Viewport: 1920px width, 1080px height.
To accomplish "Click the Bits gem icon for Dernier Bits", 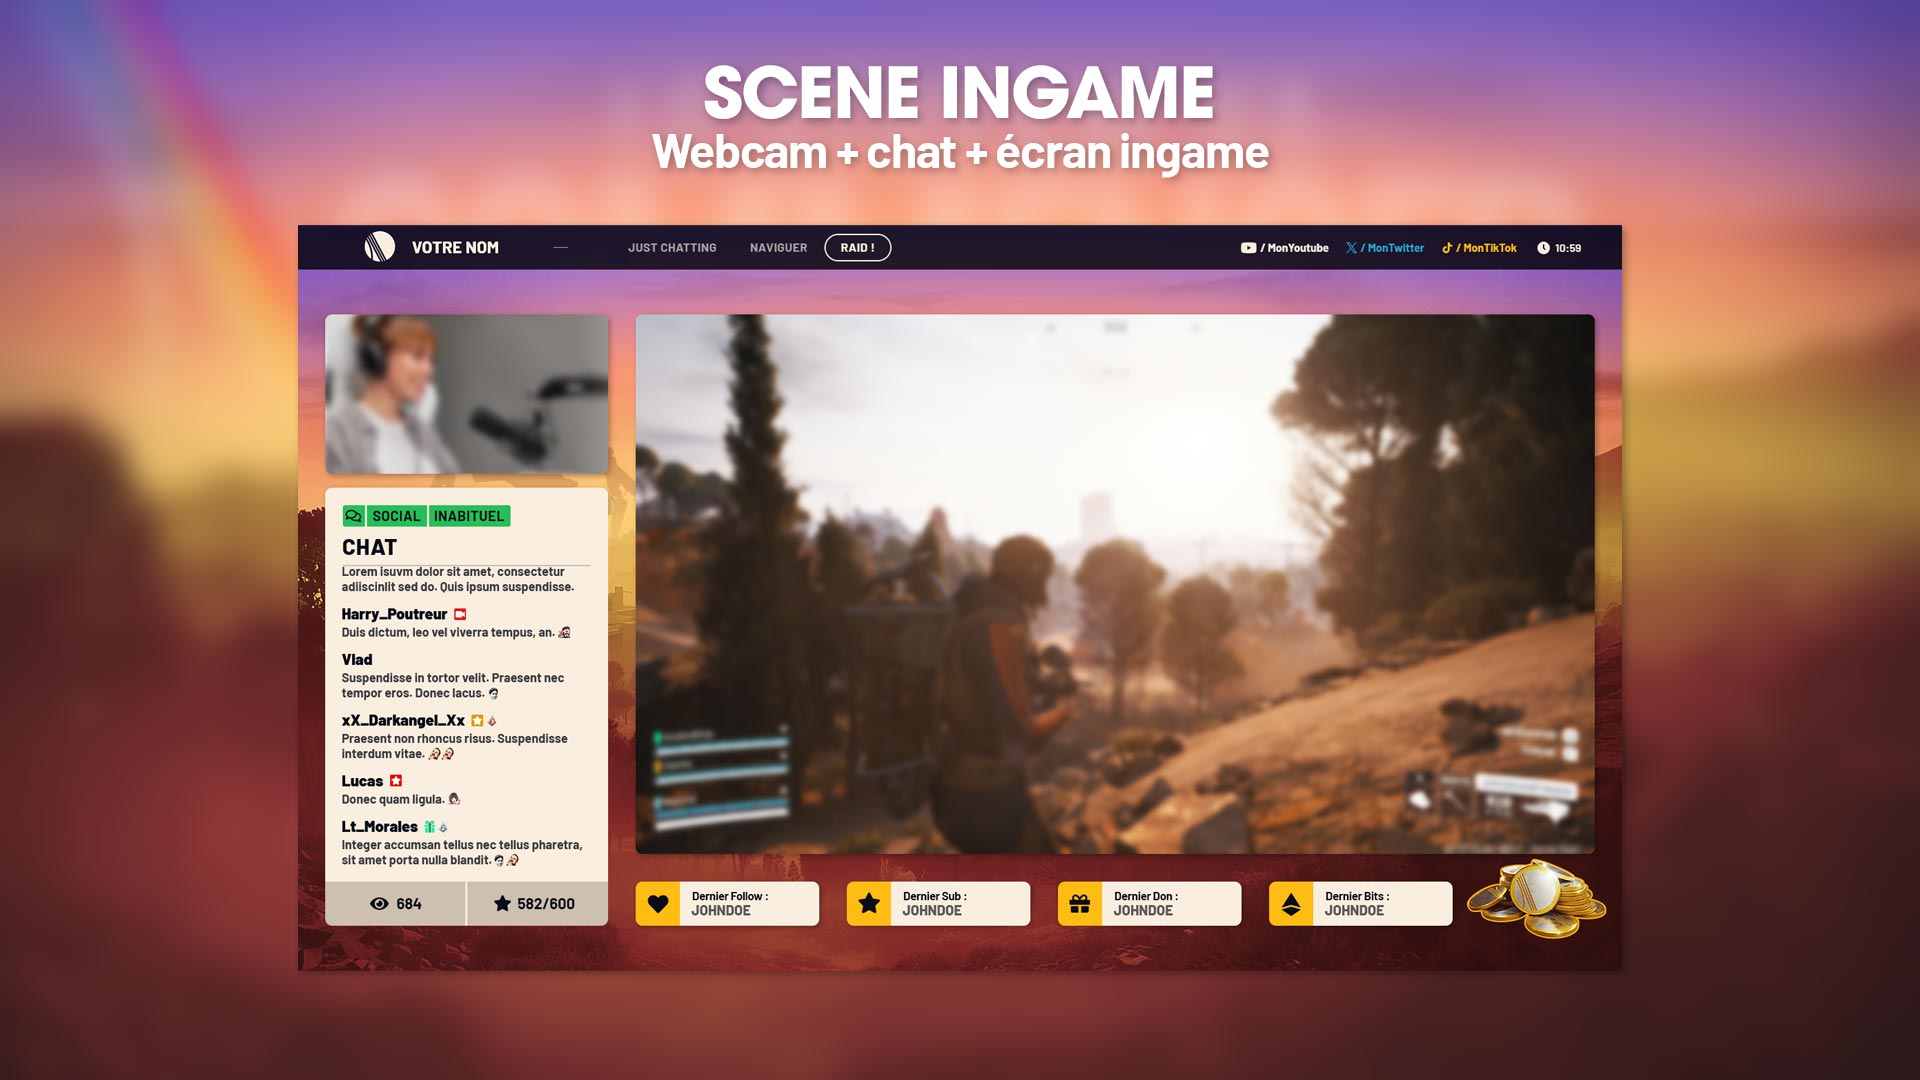I will tap(1291, 904).
